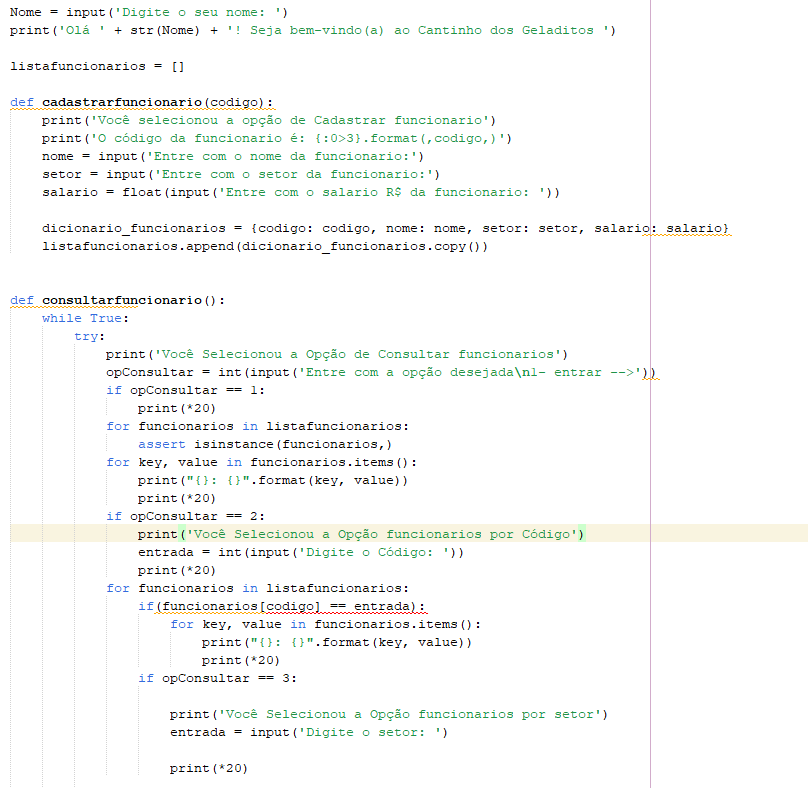
Task: Click the "try:" keyword line
Action: (89, 337)
